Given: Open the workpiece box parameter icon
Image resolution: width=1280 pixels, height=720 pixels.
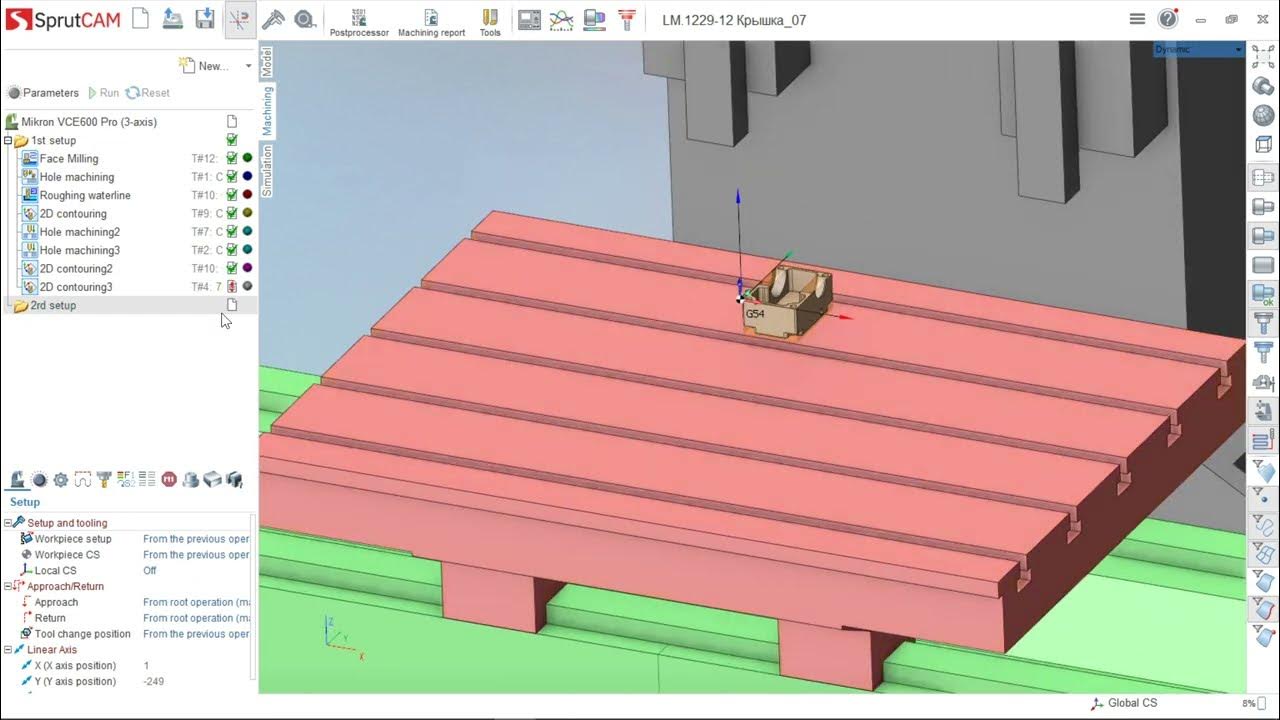Looking at the screenshot, I should point(212,480).
